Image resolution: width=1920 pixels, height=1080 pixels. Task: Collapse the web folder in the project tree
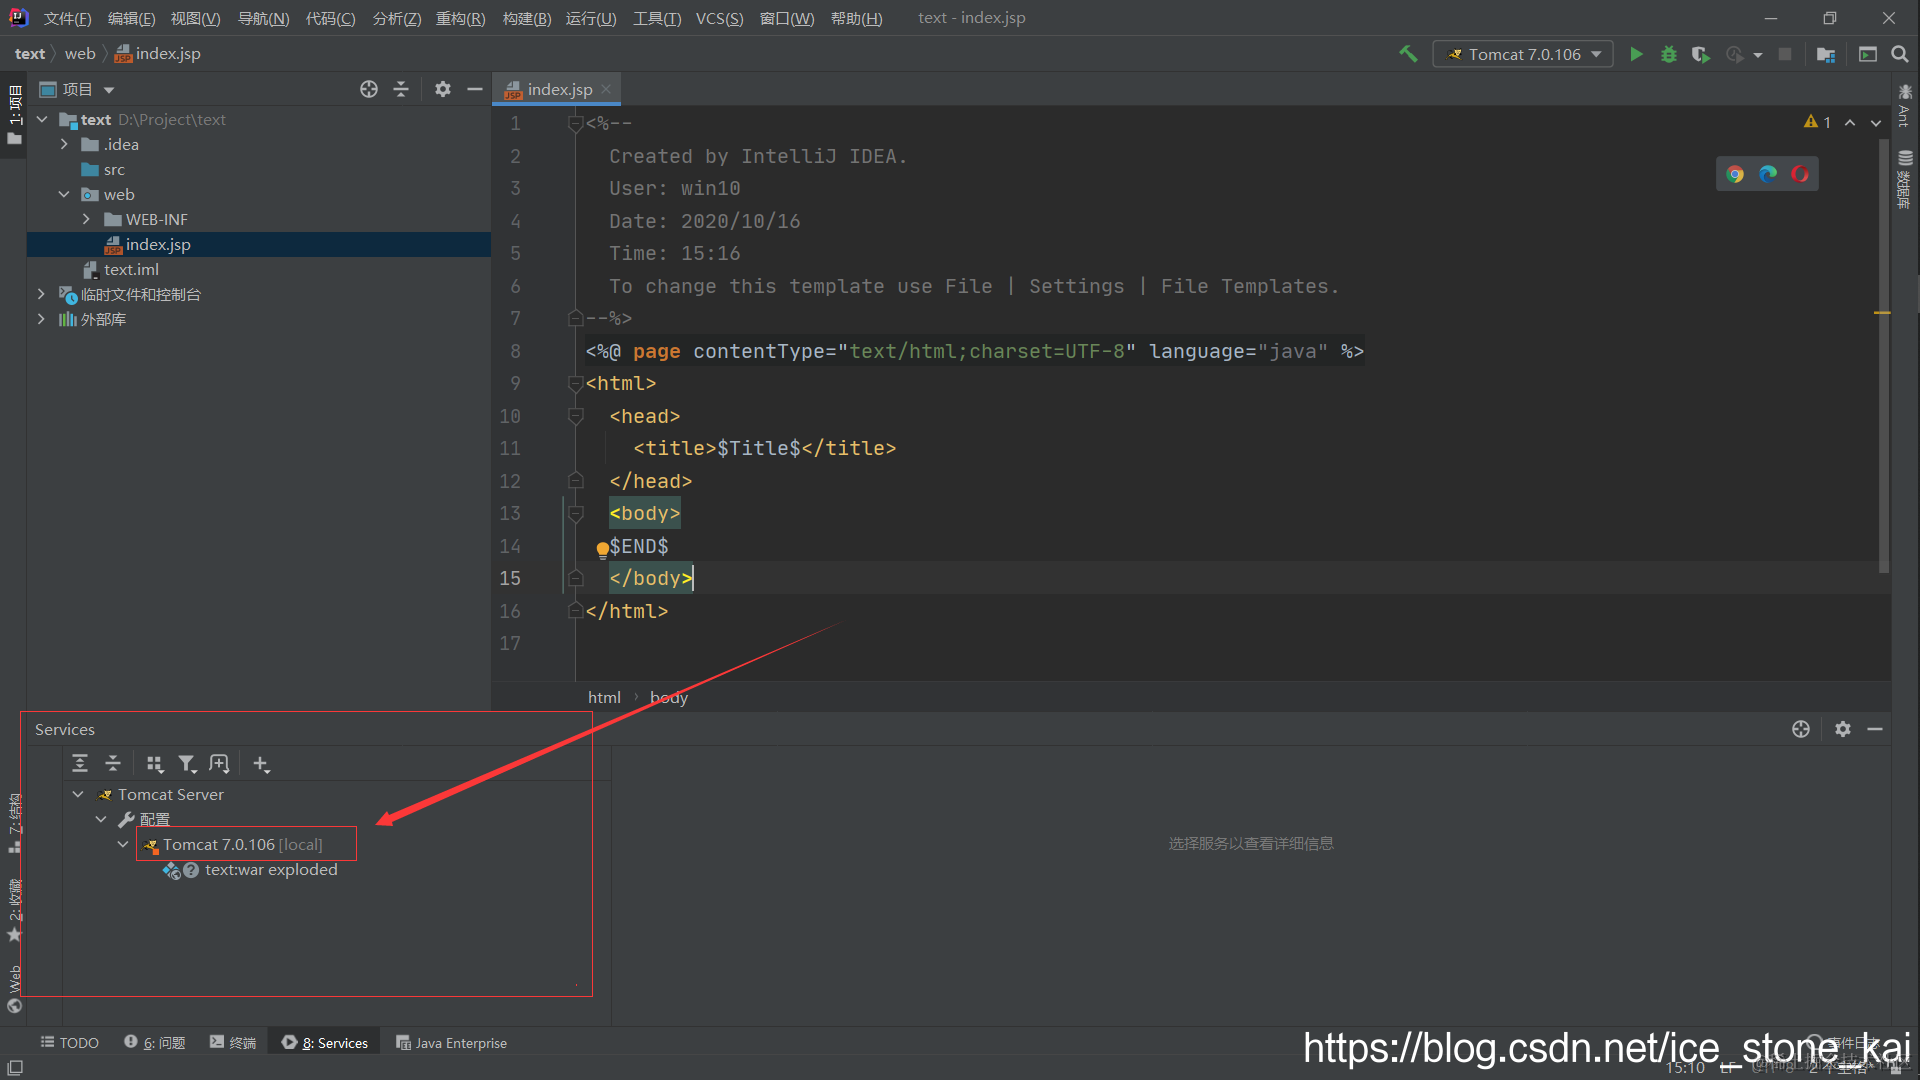pyautogui.click(x=64, y=194)
